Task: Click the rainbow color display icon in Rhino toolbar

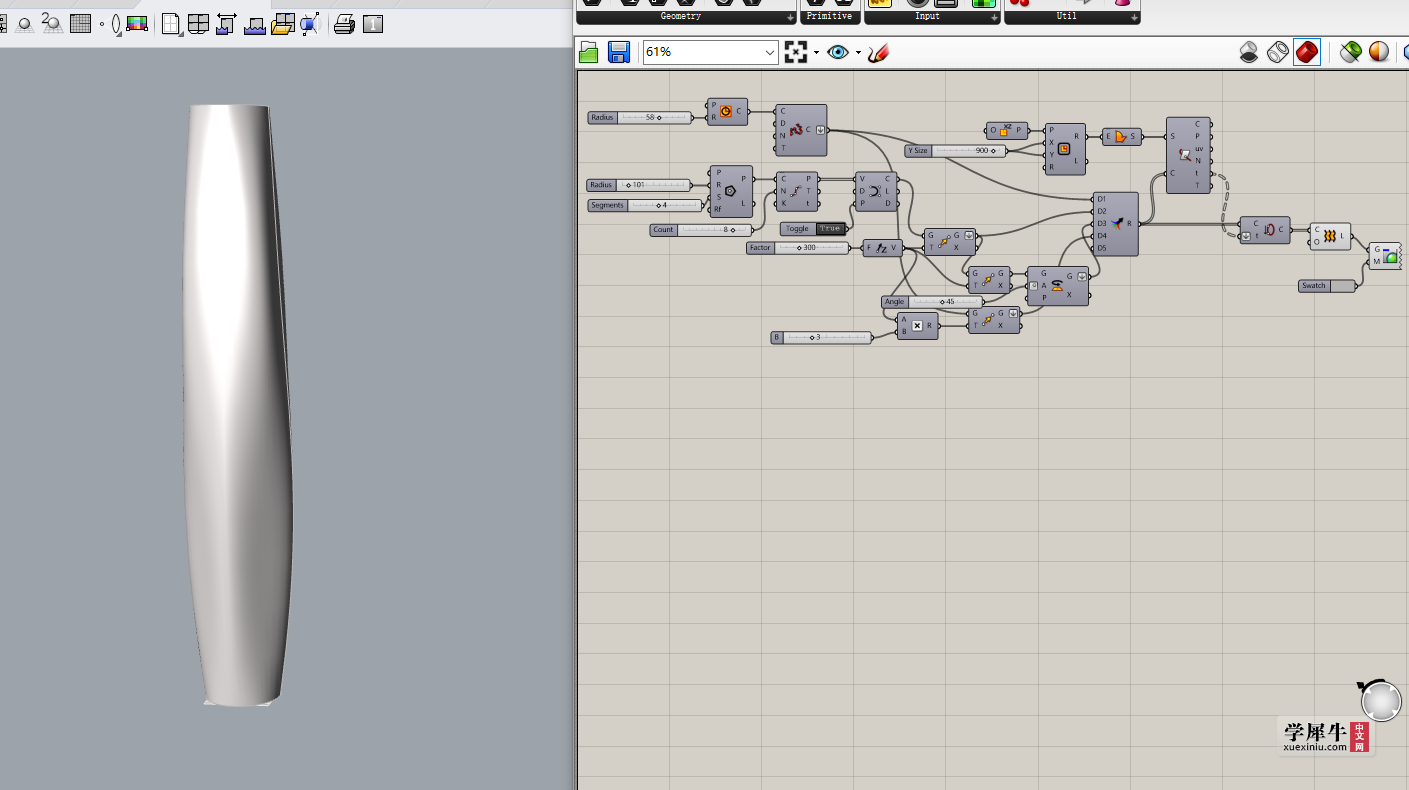Action: coord(137,24)
